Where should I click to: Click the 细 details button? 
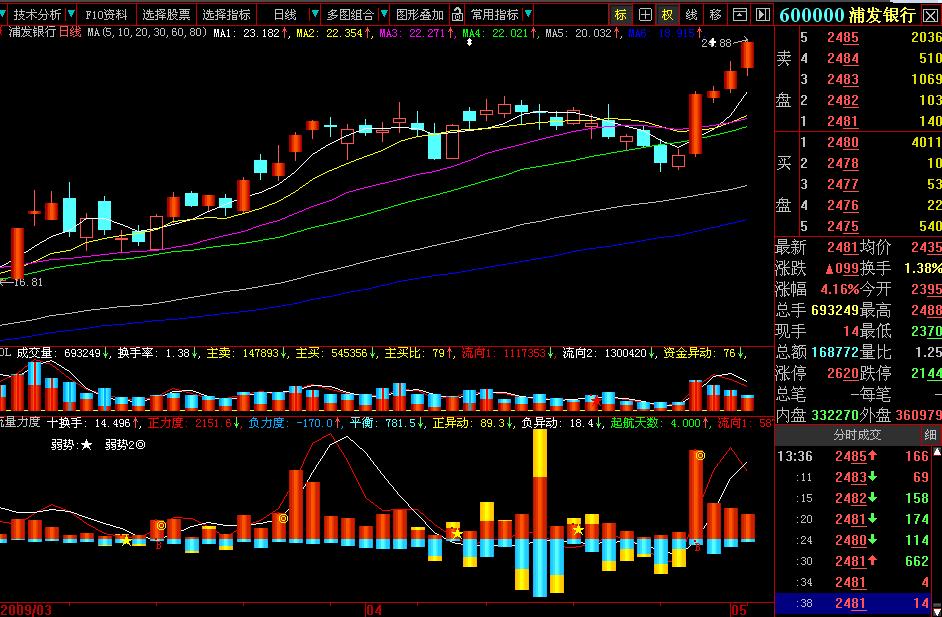pyautogui.click(x=930, y=435)
